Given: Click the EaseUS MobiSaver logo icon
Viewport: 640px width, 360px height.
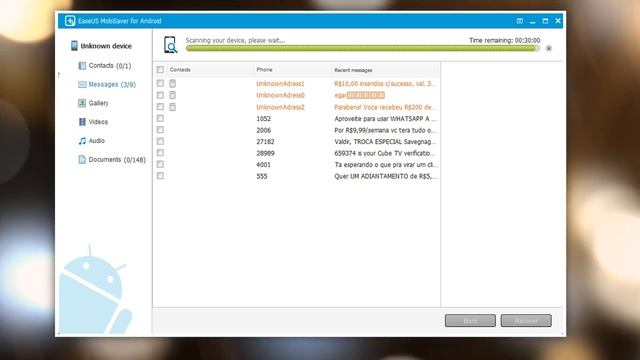Looking at the screenshot, I should click(x=70, y=21).
